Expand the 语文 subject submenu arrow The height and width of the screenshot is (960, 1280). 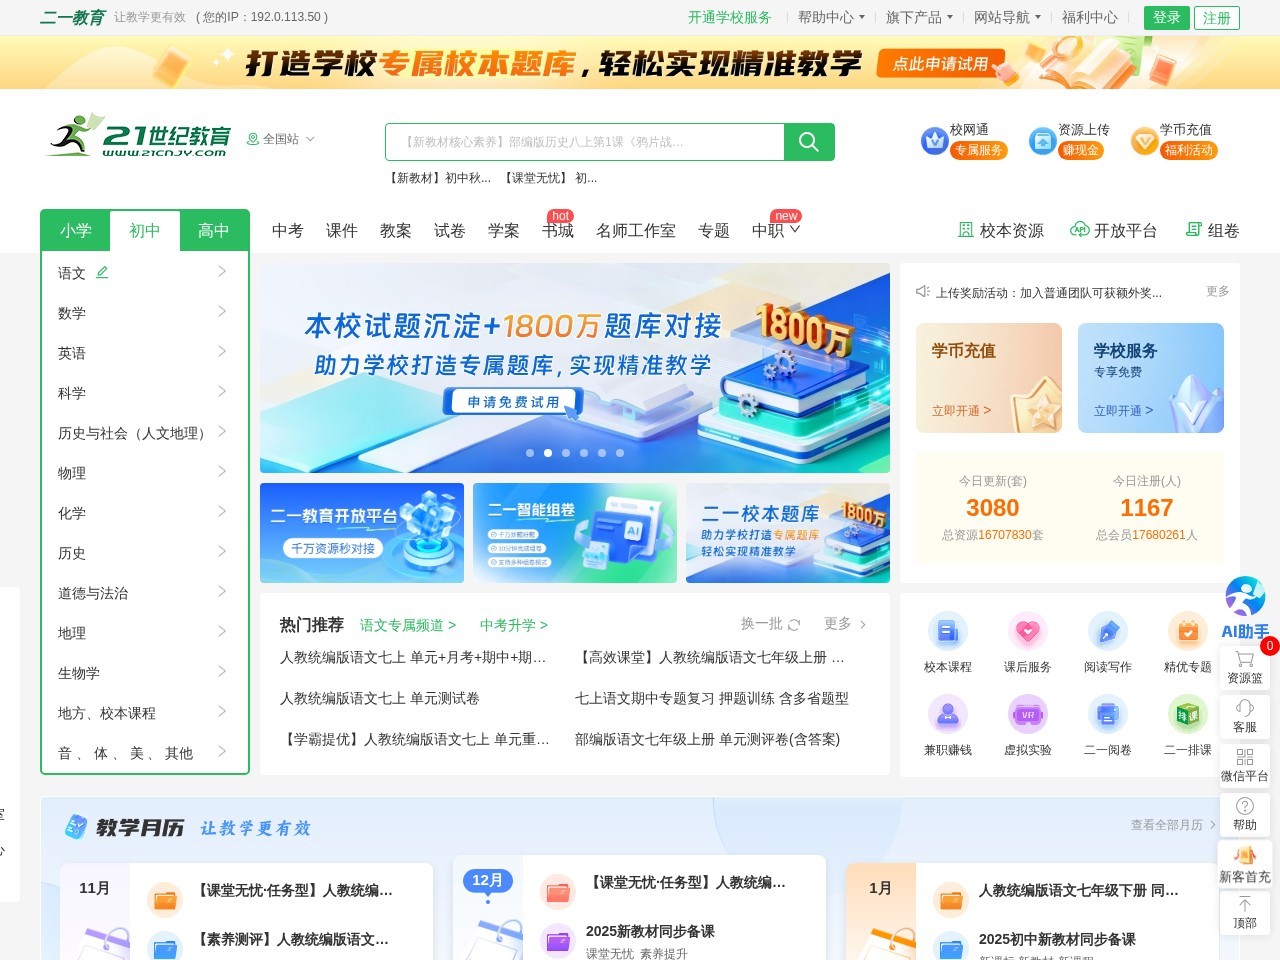click(x=220, y=272)
